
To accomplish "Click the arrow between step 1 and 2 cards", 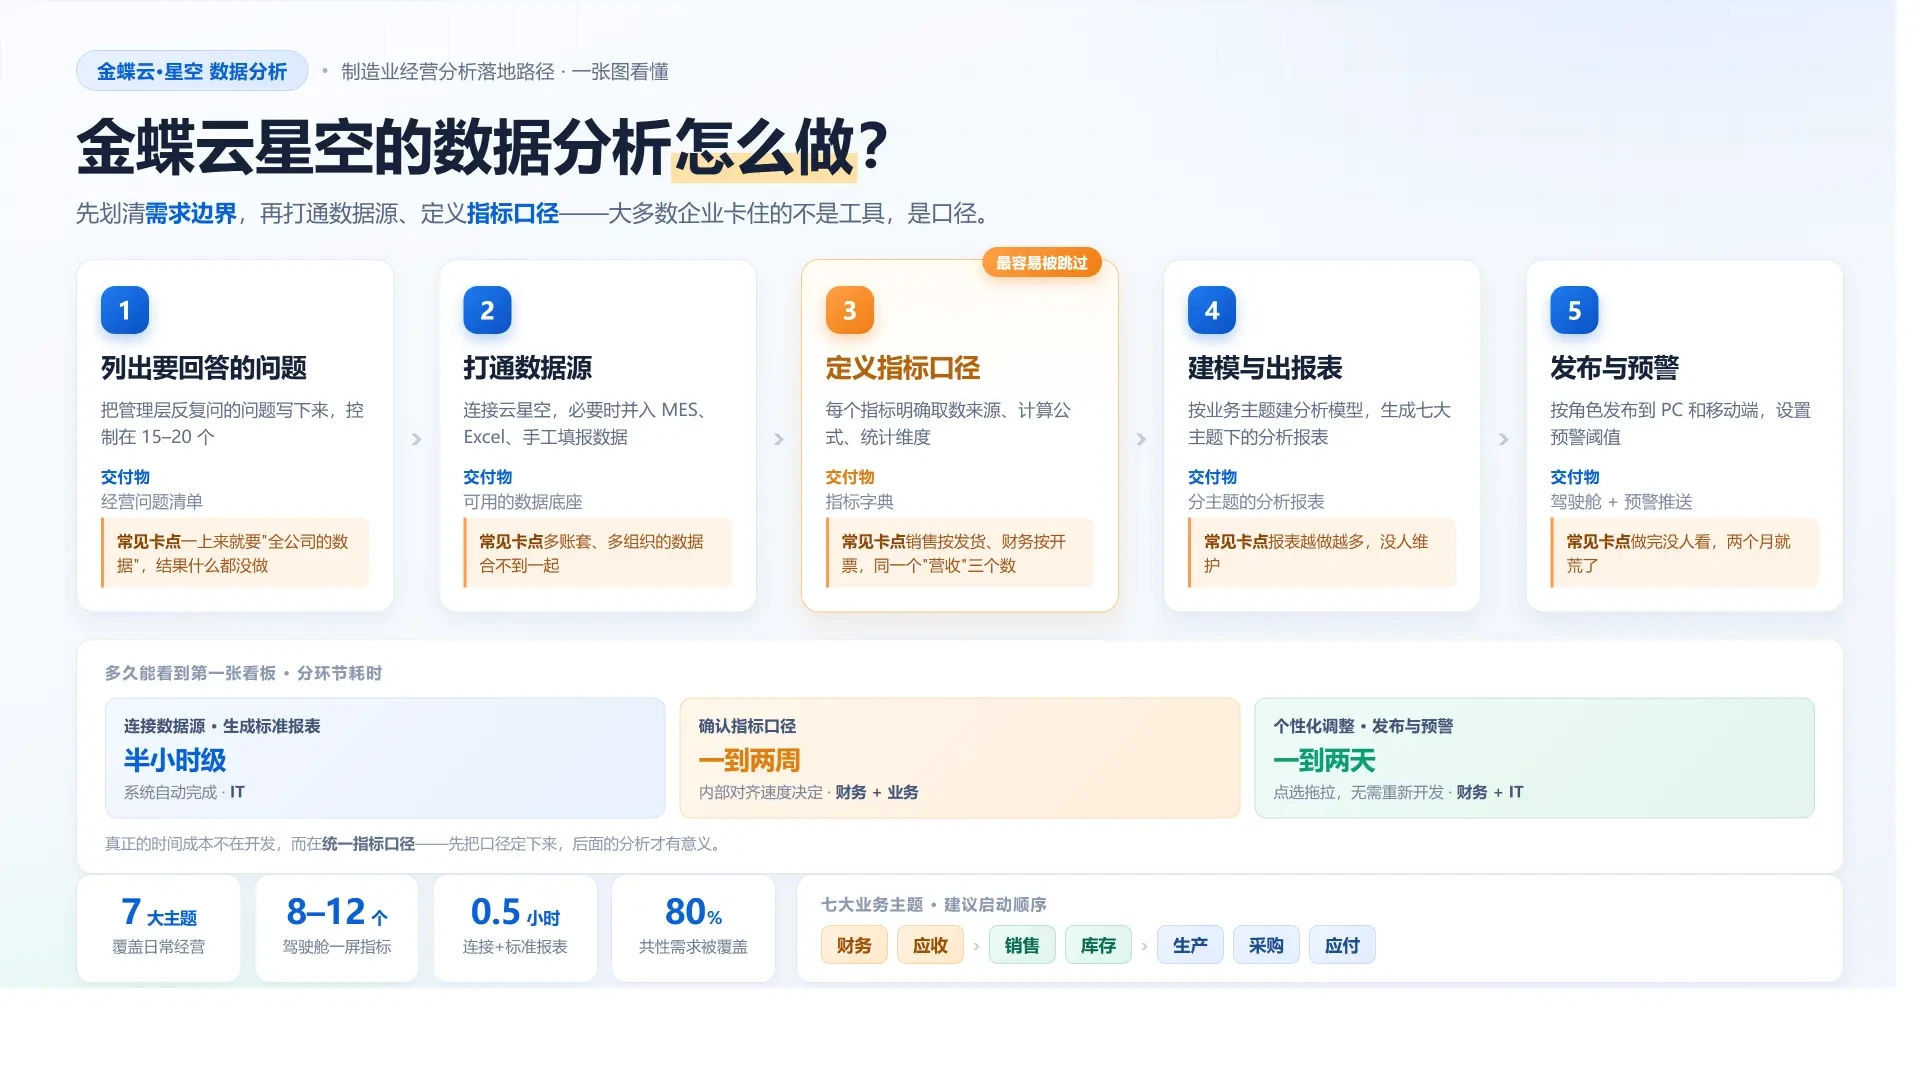I will point(416,439).
